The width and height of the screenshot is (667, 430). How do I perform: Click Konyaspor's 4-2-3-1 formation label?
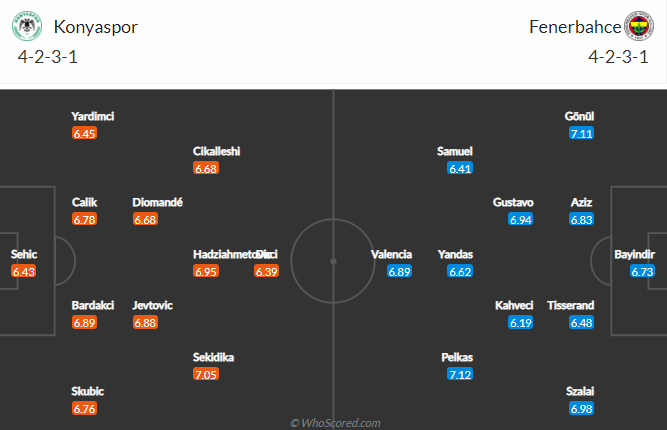(48, 57)
